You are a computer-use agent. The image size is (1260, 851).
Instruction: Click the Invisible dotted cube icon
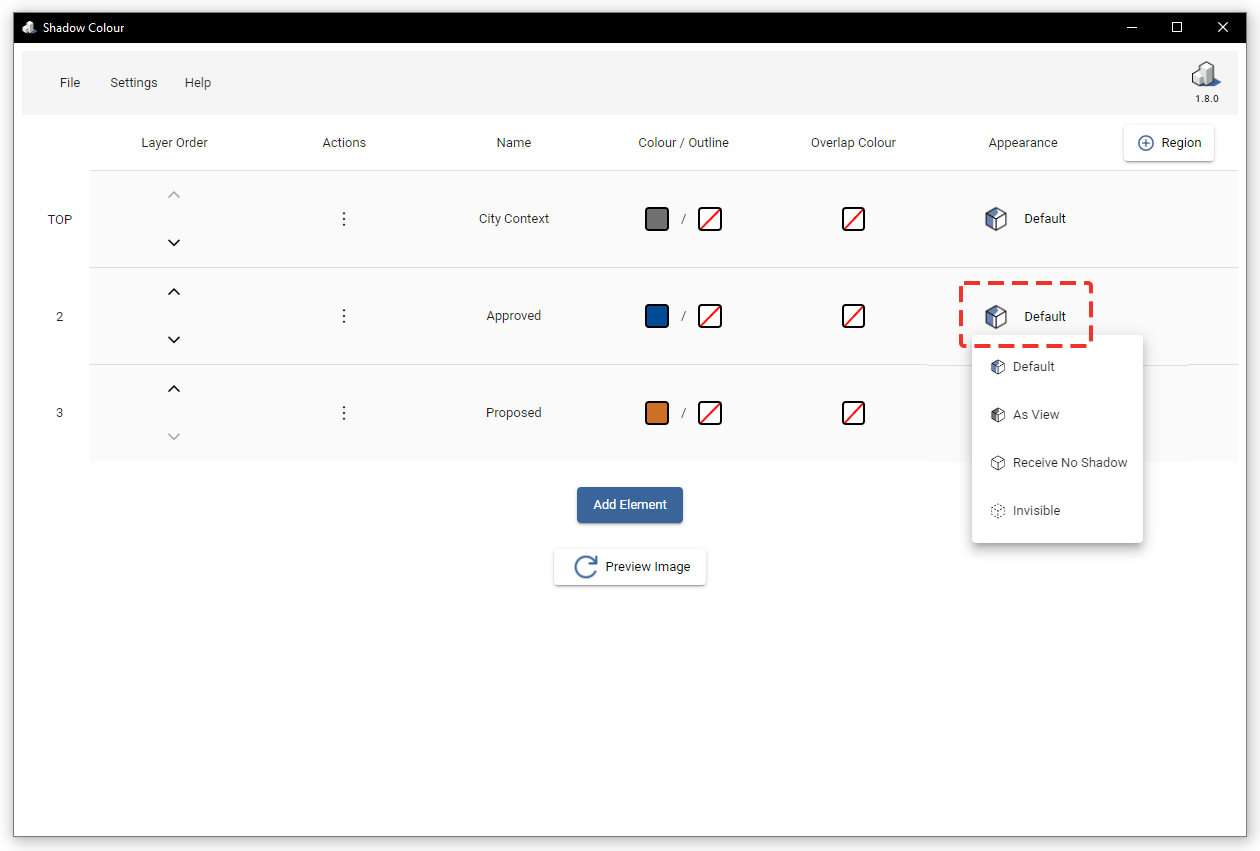pyautogui.click(x=997, y=510)
